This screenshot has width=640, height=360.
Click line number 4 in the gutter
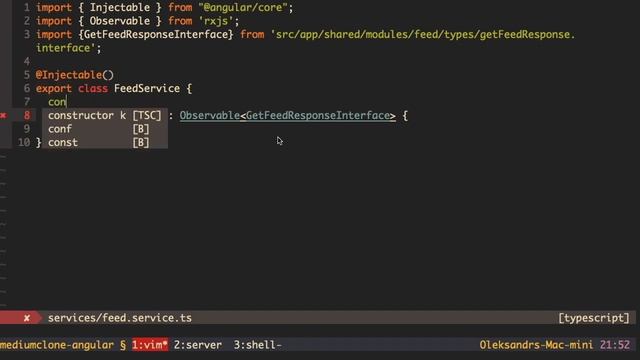point(27,62)
